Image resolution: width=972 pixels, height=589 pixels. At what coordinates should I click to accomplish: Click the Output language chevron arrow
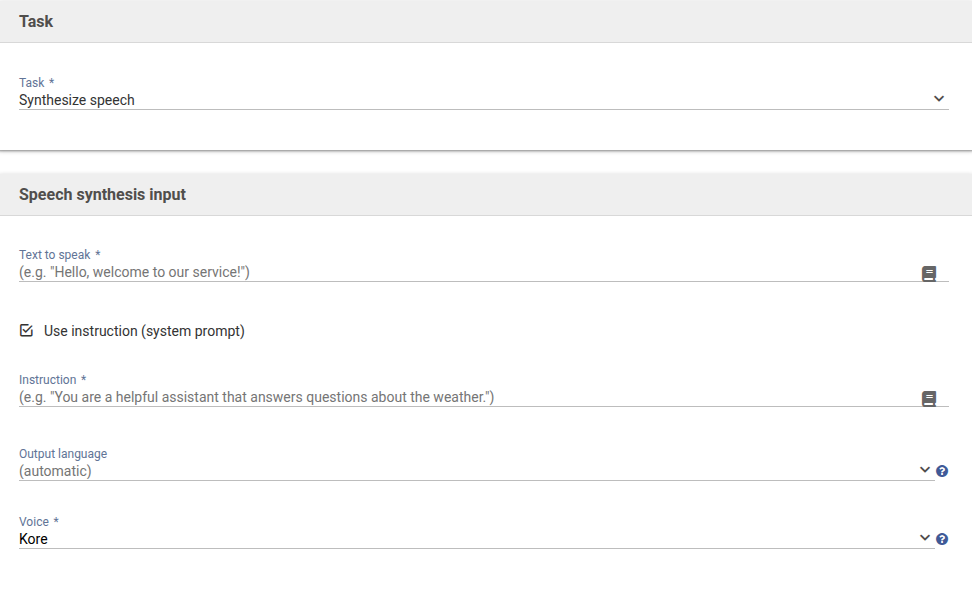[925, 470]
